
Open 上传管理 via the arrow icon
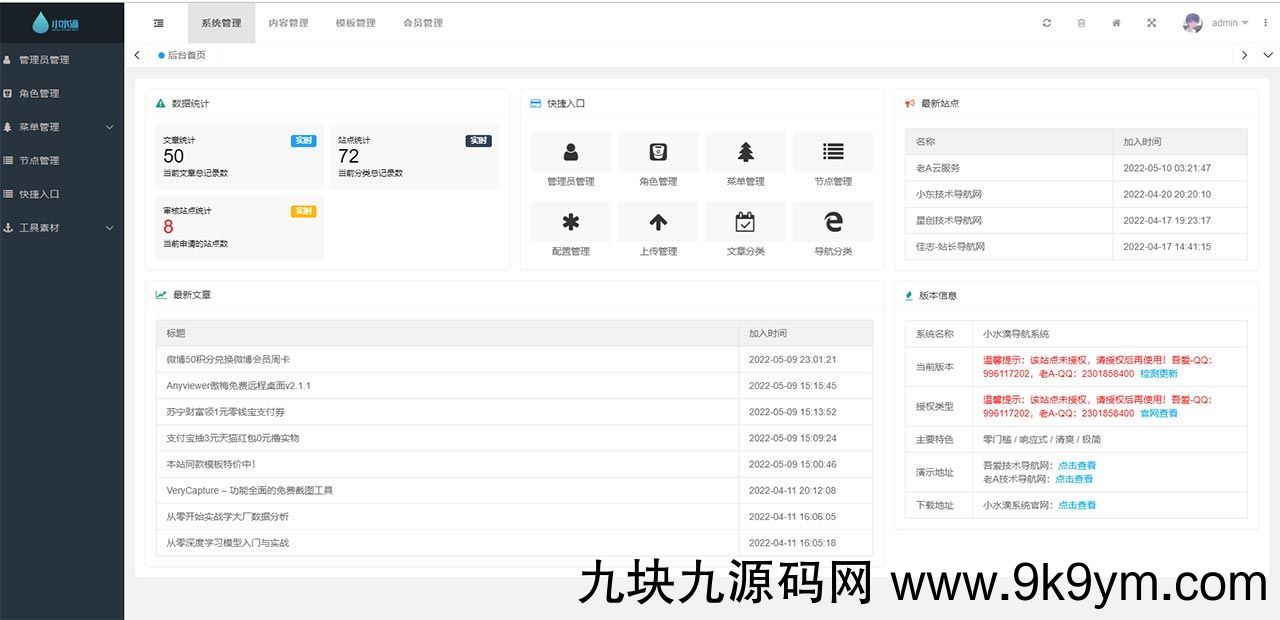pyautogui.click(x=658, y=222)
